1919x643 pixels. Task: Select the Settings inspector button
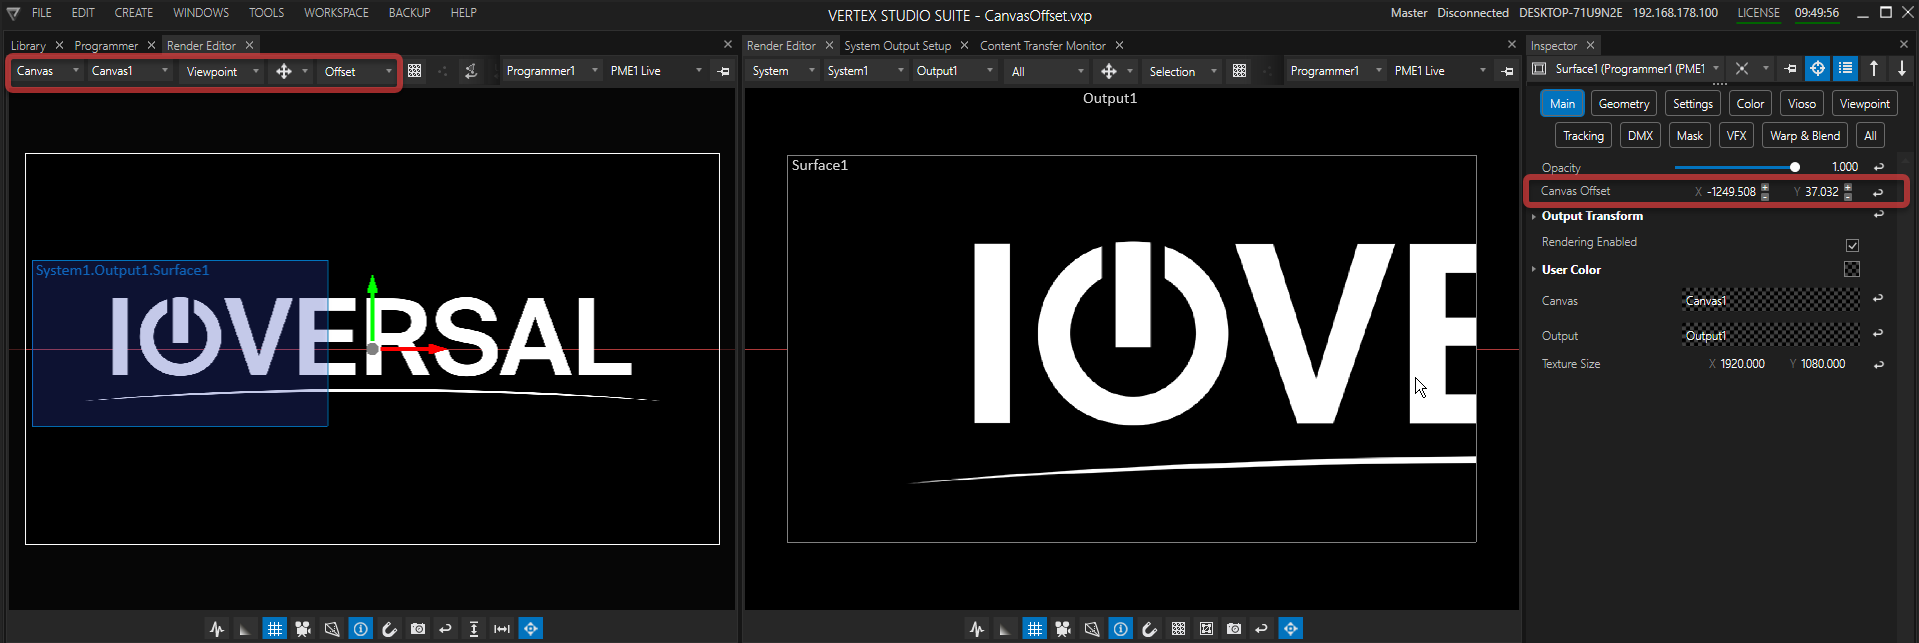point(1692,104)
